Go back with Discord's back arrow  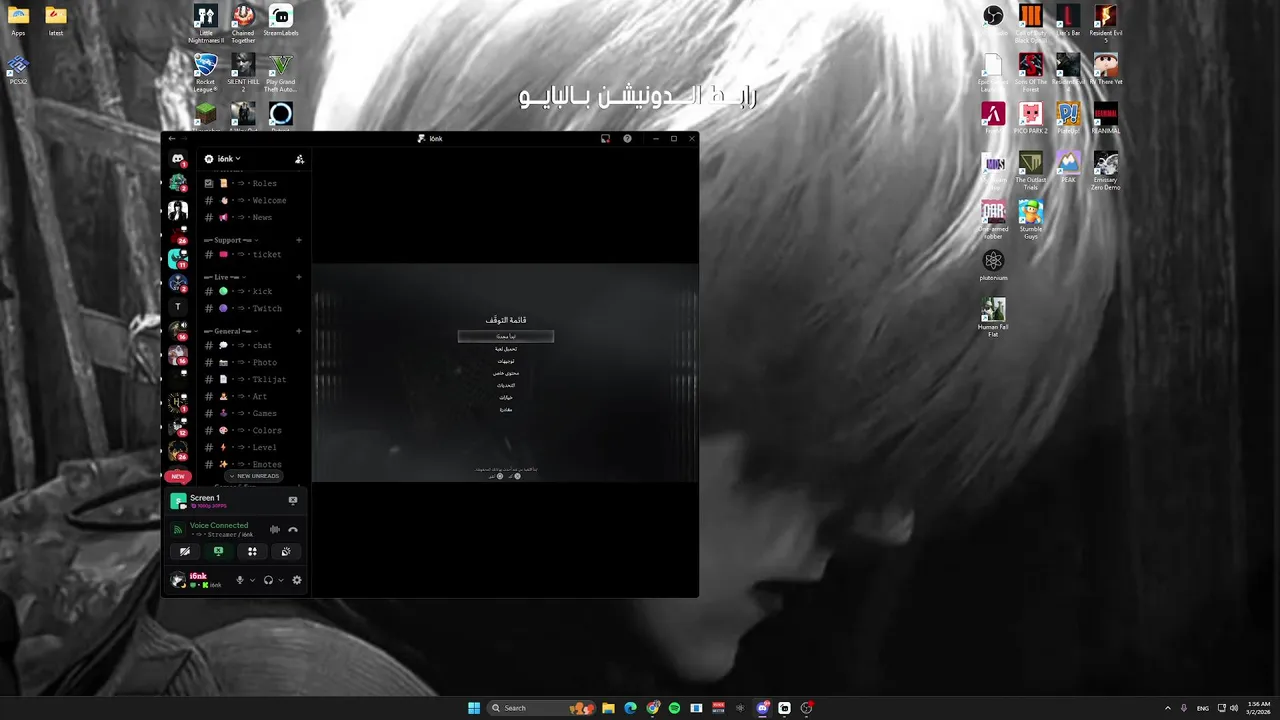pyautogui.click(x=172, y=139)
